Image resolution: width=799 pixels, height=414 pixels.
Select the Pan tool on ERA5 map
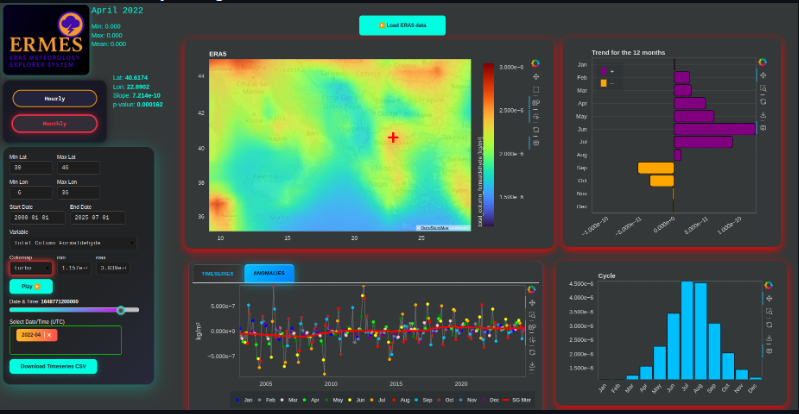point(537,76)
